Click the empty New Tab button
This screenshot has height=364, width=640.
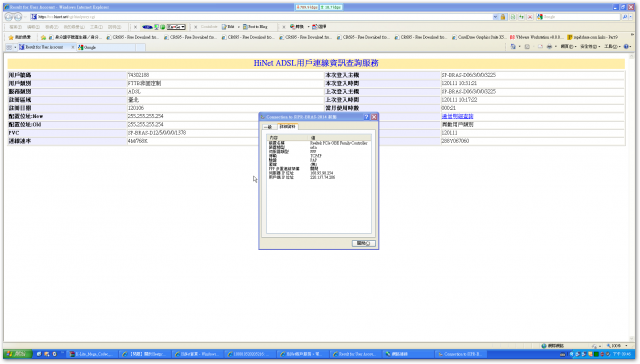(140, 47)
